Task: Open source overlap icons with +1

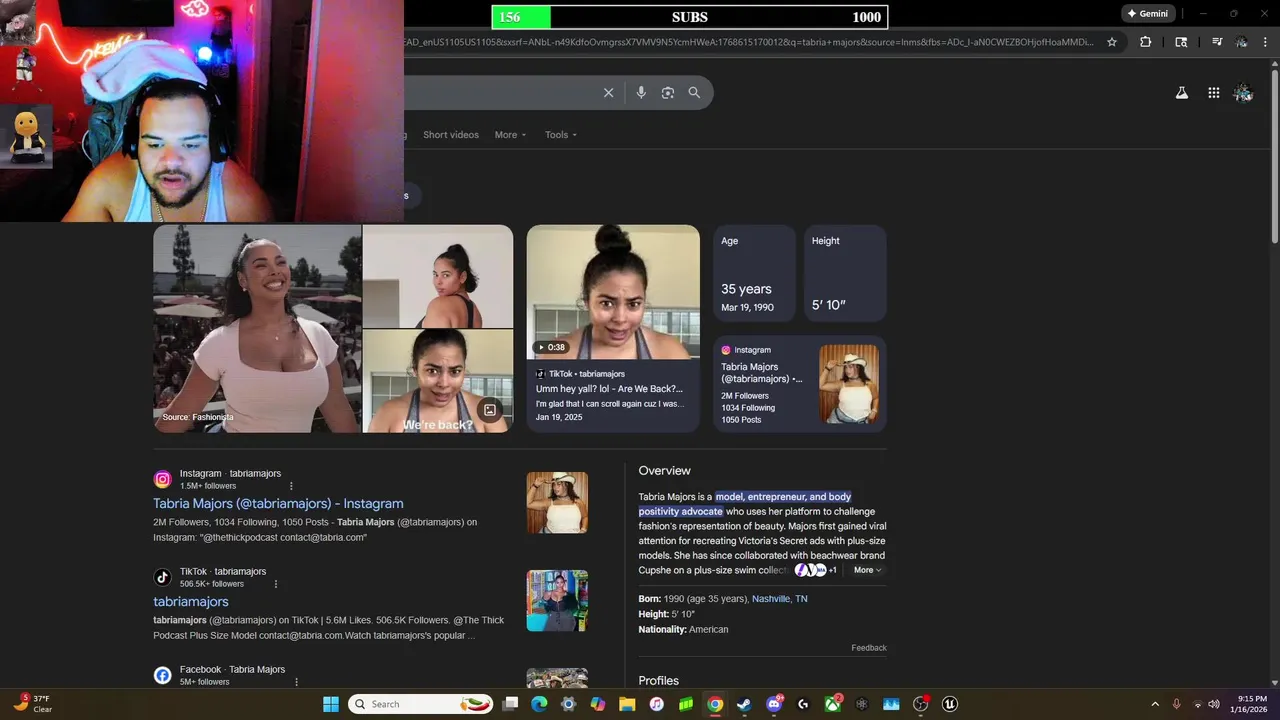Action: [x=816, y=570]
